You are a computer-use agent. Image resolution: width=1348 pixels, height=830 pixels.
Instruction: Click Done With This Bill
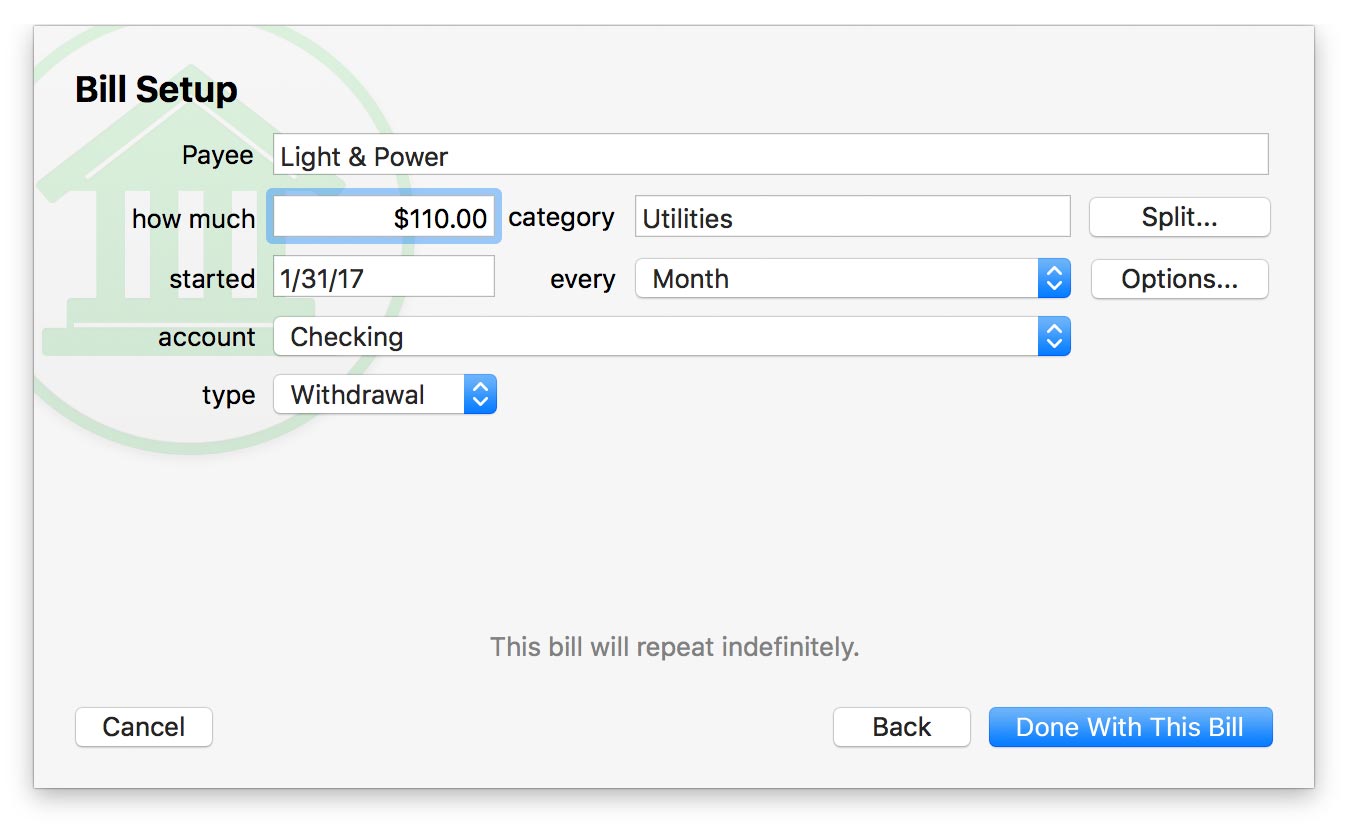tap(1130, 727)
